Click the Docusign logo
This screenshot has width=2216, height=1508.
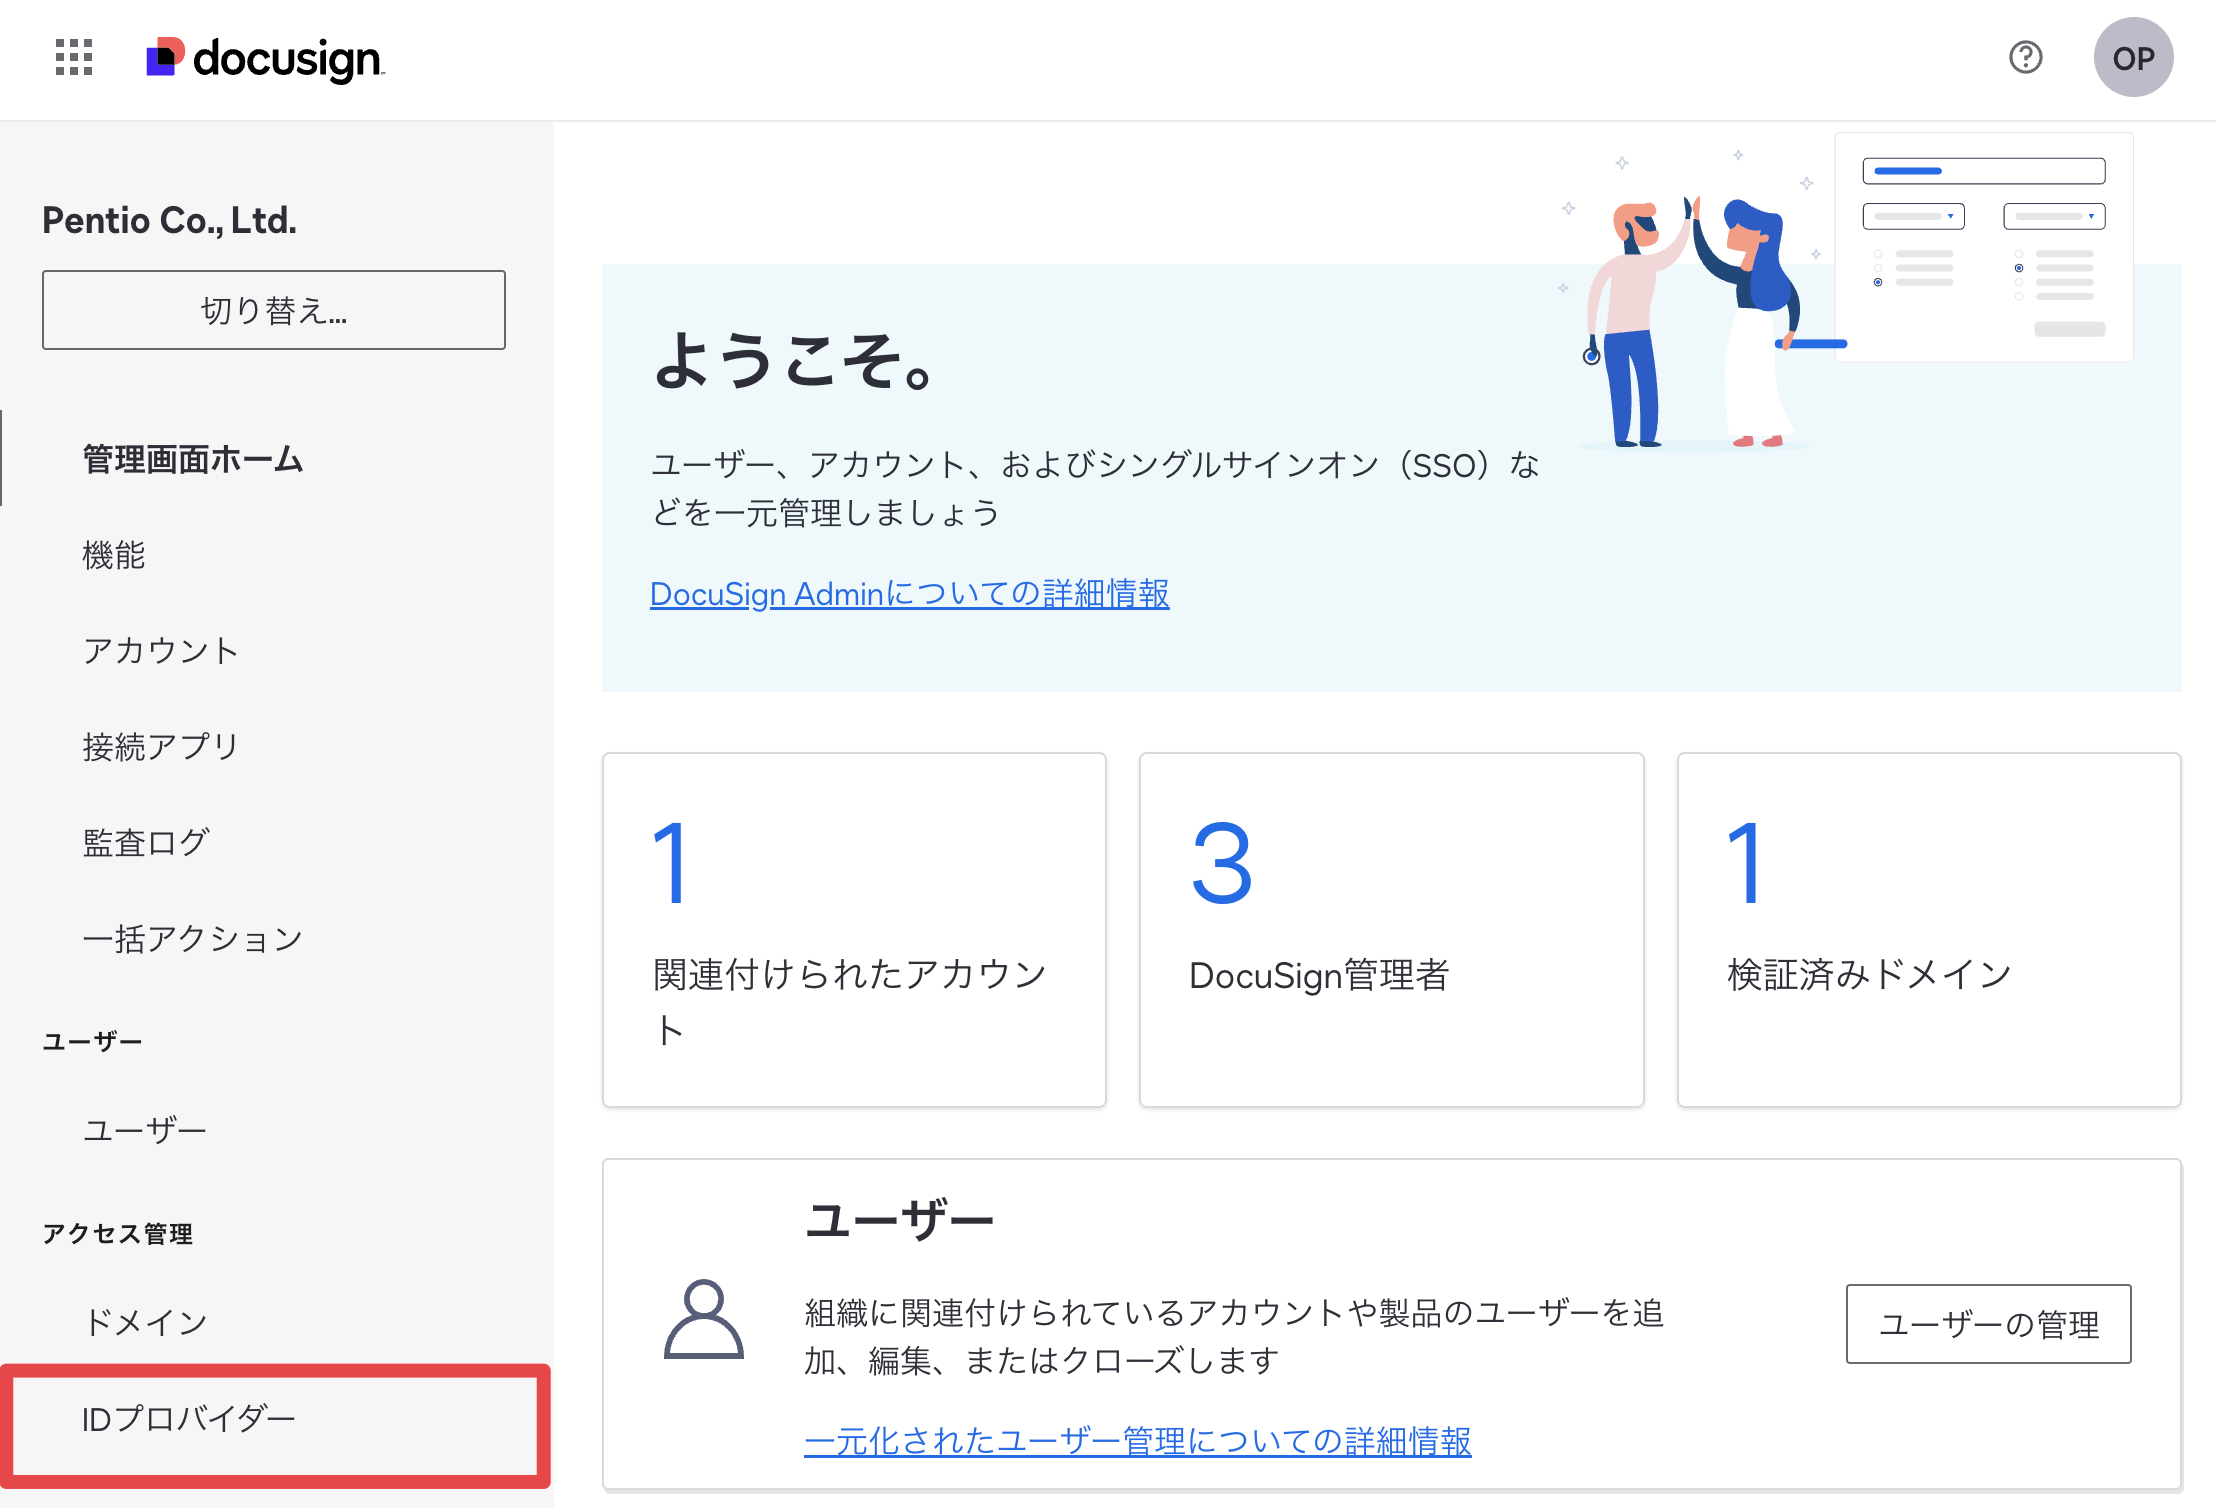pos(265,58)
